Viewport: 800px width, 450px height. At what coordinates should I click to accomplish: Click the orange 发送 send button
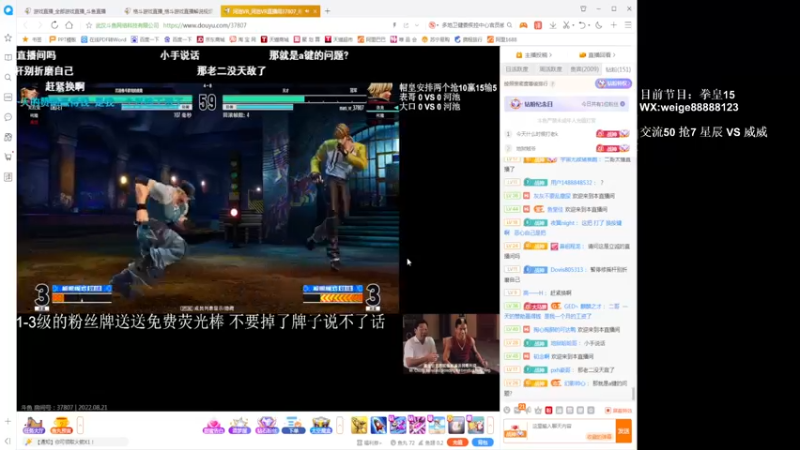(x=623, y=431)
